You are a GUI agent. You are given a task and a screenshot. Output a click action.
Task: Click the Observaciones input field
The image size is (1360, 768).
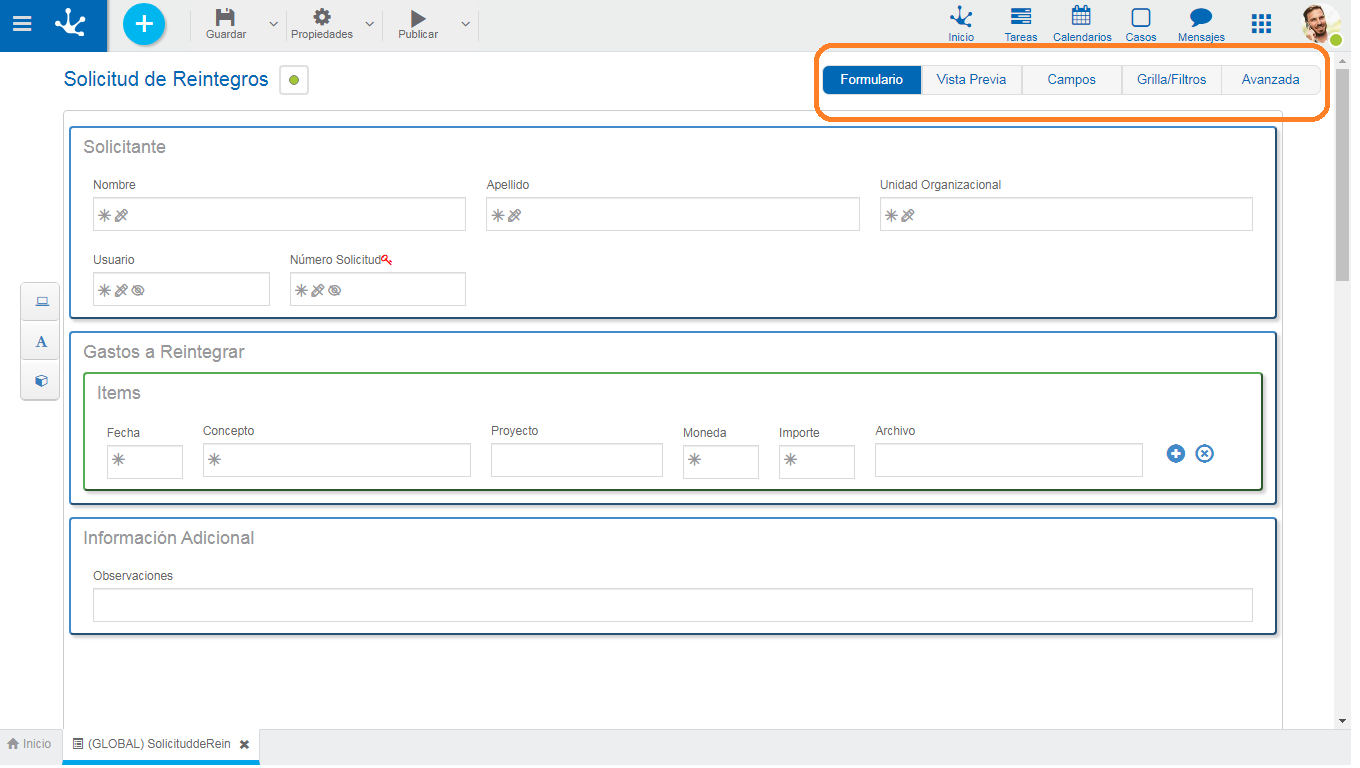(673, 605)
